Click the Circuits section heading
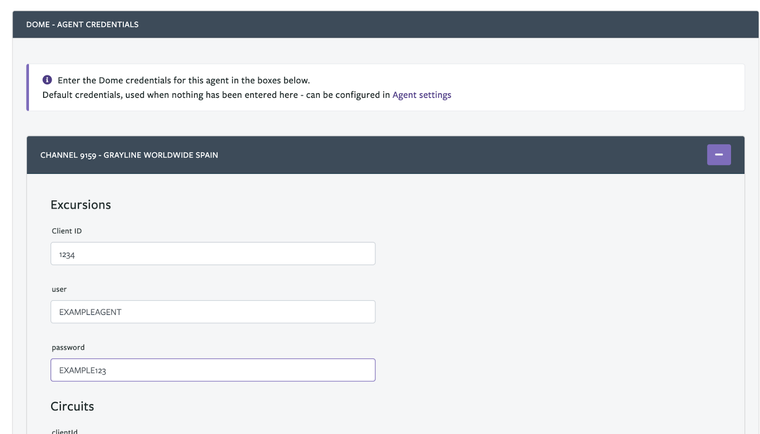Viewport: 760px width, 434px height. tap(72, 406)
